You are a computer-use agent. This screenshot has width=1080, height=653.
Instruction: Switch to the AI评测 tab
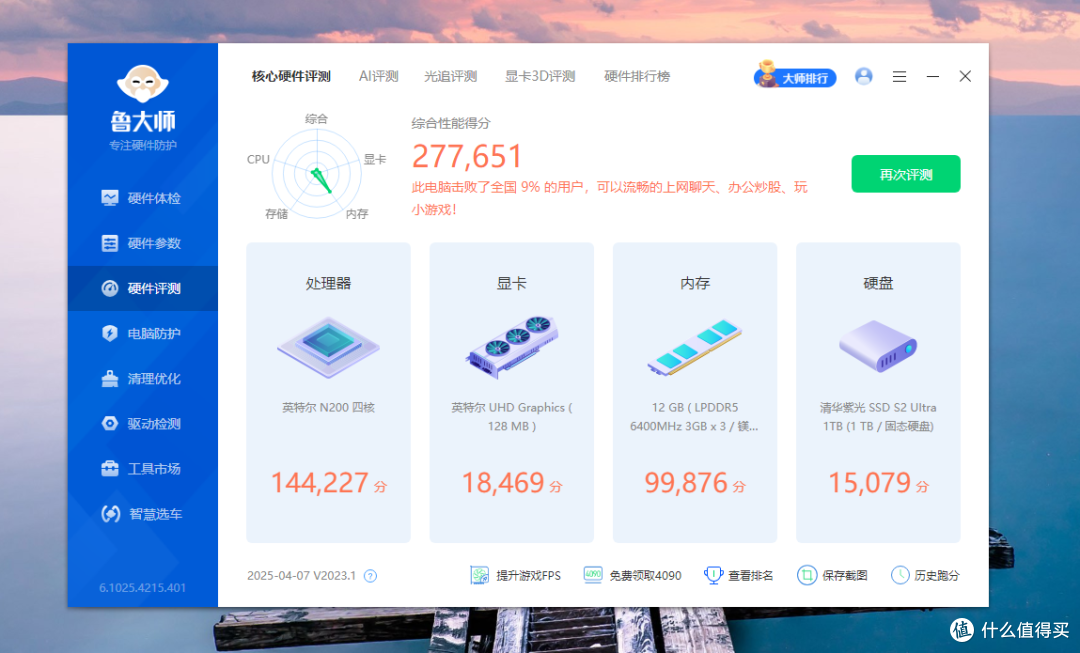[x=378, y=76]
